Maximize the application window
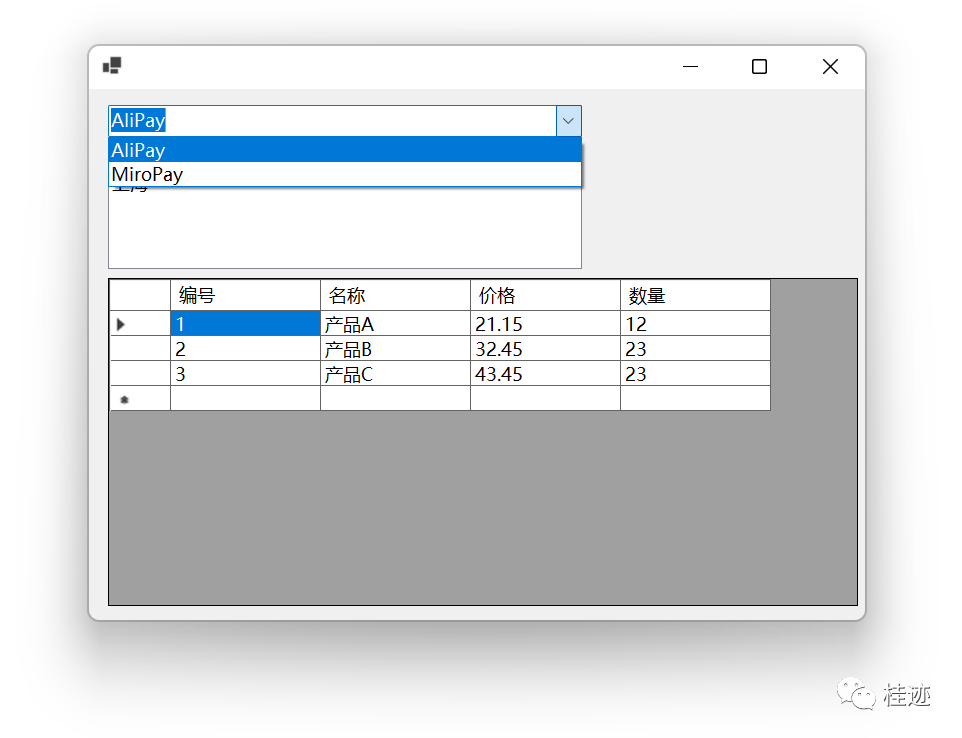The image size is (962, 738). coord(759,67)
